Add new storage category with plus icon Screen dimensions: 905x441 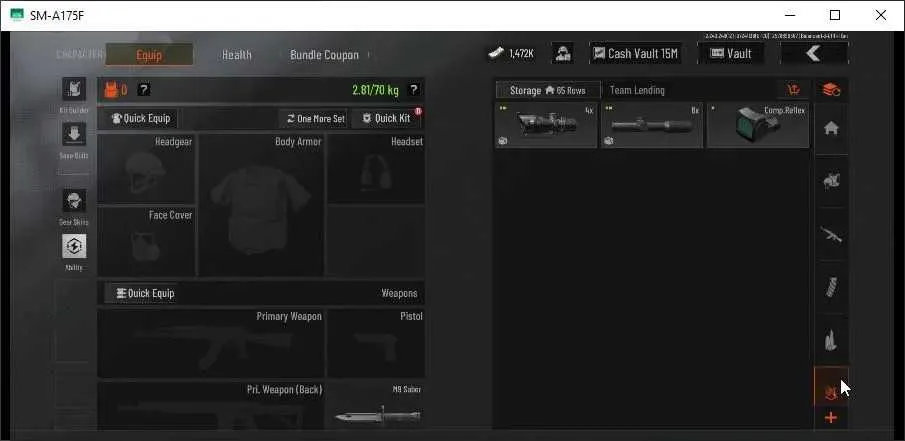(831, 418)
